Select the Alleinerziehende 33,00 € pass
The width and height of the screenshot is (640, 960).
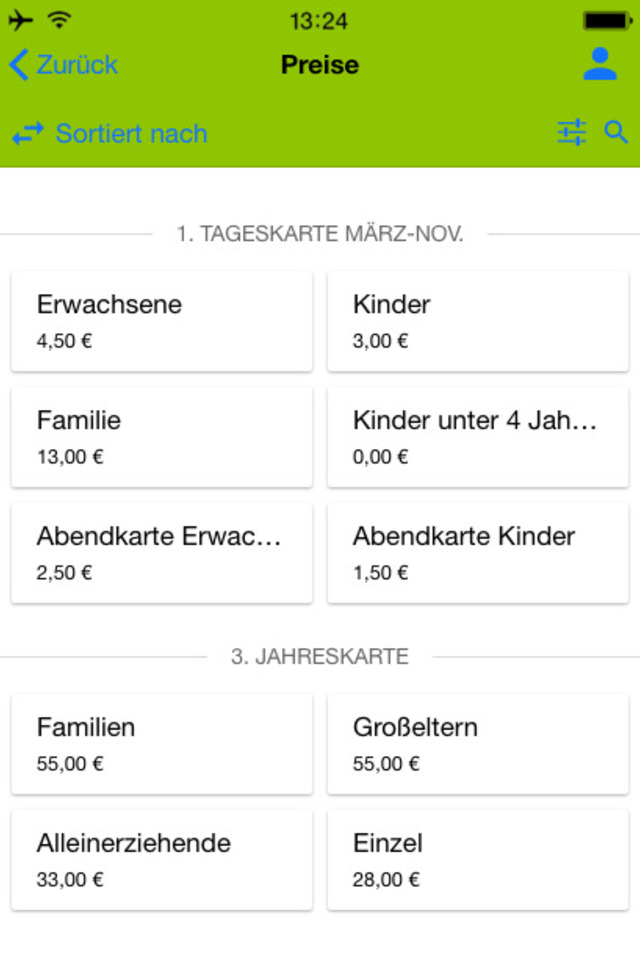click(x=161, y=860)
